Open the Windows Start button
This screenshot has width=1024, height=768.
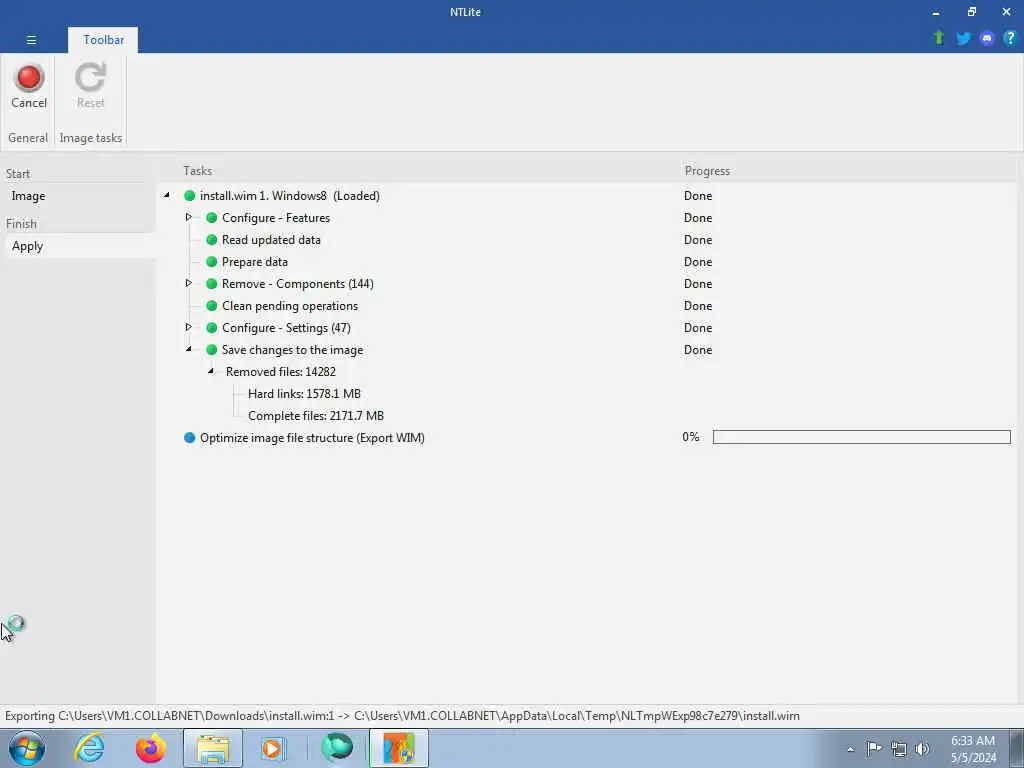tap(26, 748)
